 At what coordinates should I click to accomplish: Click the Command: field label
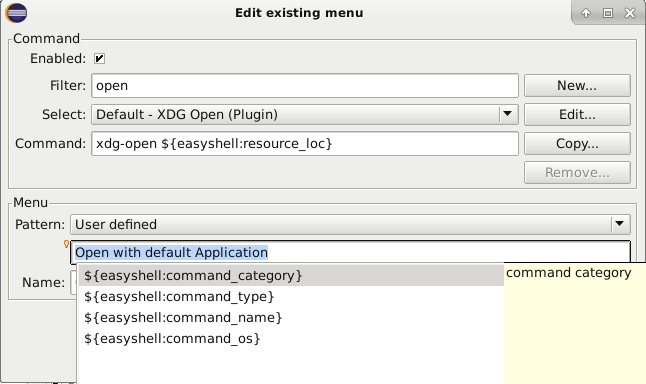[51, 143]
